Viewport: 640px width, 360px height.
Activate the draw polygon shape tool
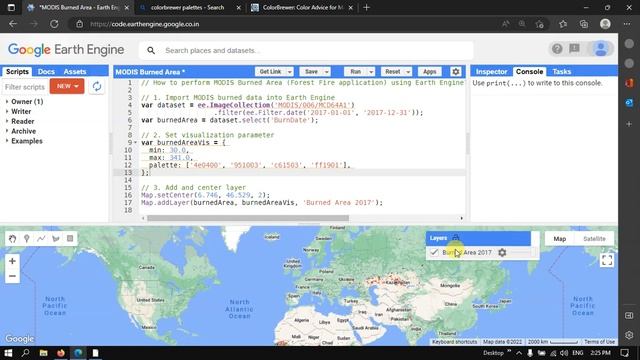(x=56, y=239)
